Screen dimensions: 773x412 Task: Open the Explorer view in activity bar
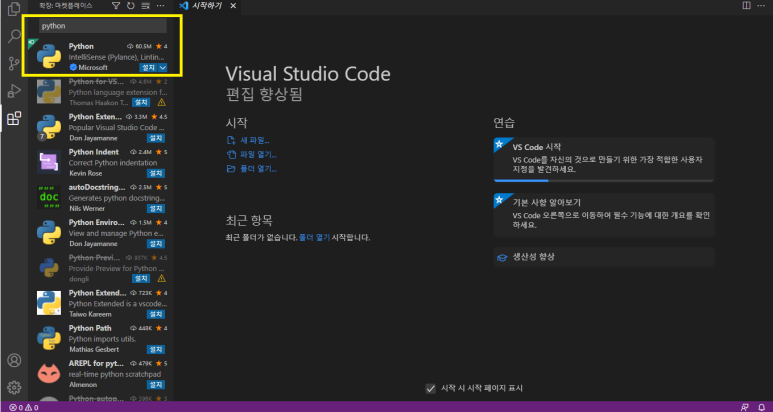pyautogui.click(x=14, y=8)
